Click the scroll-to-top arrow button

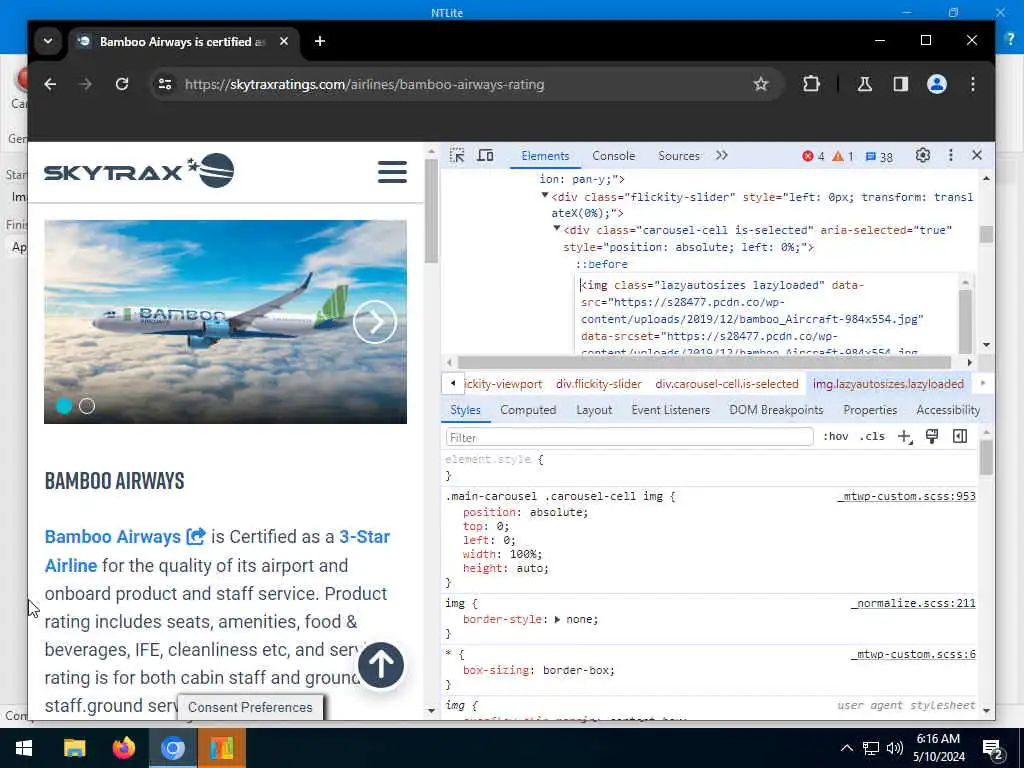(x=381, y=665)
